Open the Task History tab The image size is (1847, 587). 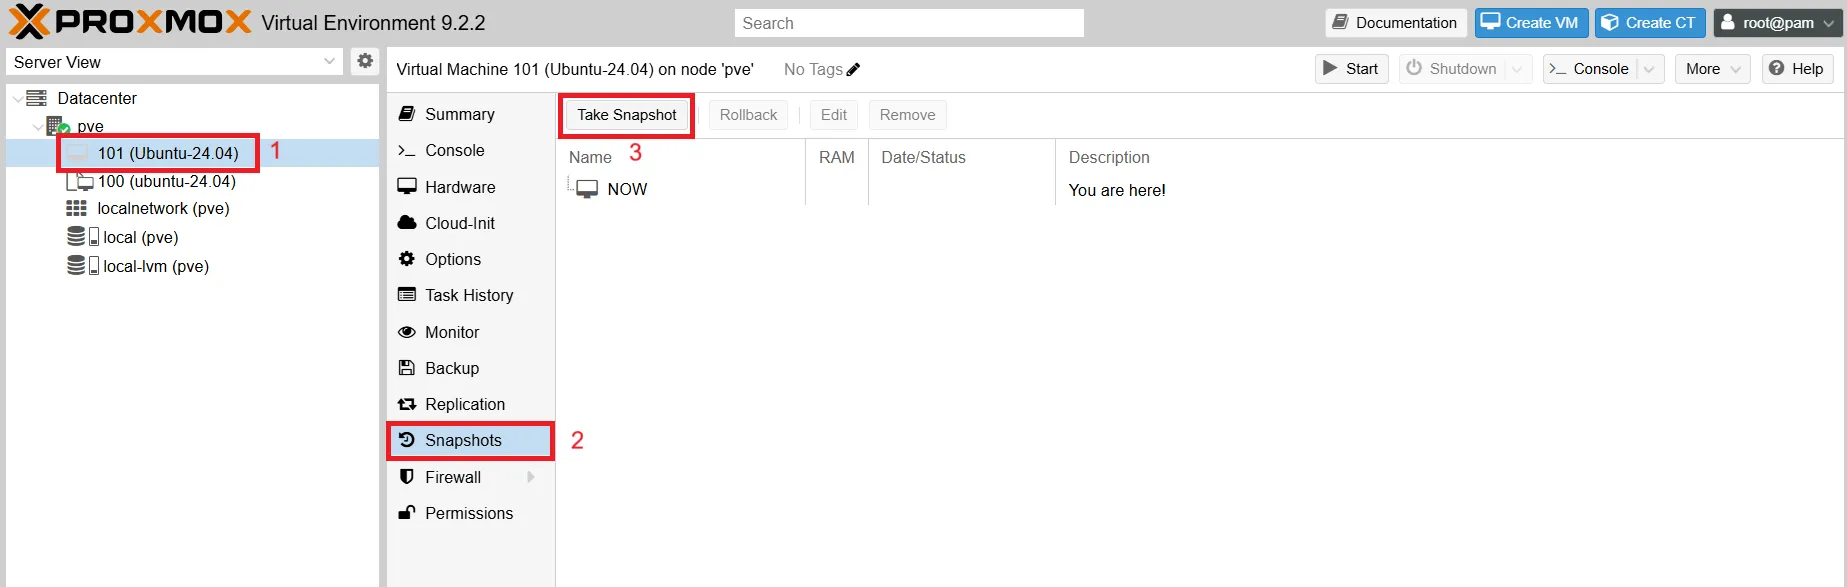470,295
